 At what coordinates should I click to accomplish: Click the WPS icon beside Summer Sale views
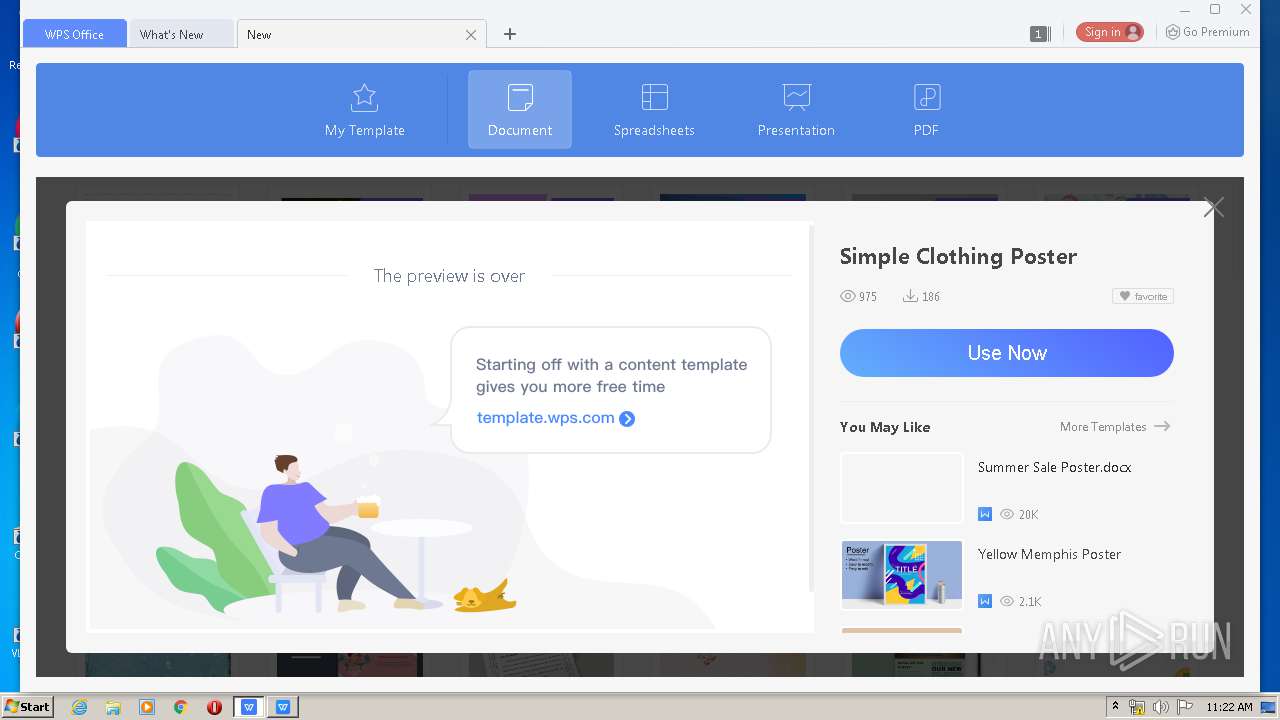coord(985,514)
